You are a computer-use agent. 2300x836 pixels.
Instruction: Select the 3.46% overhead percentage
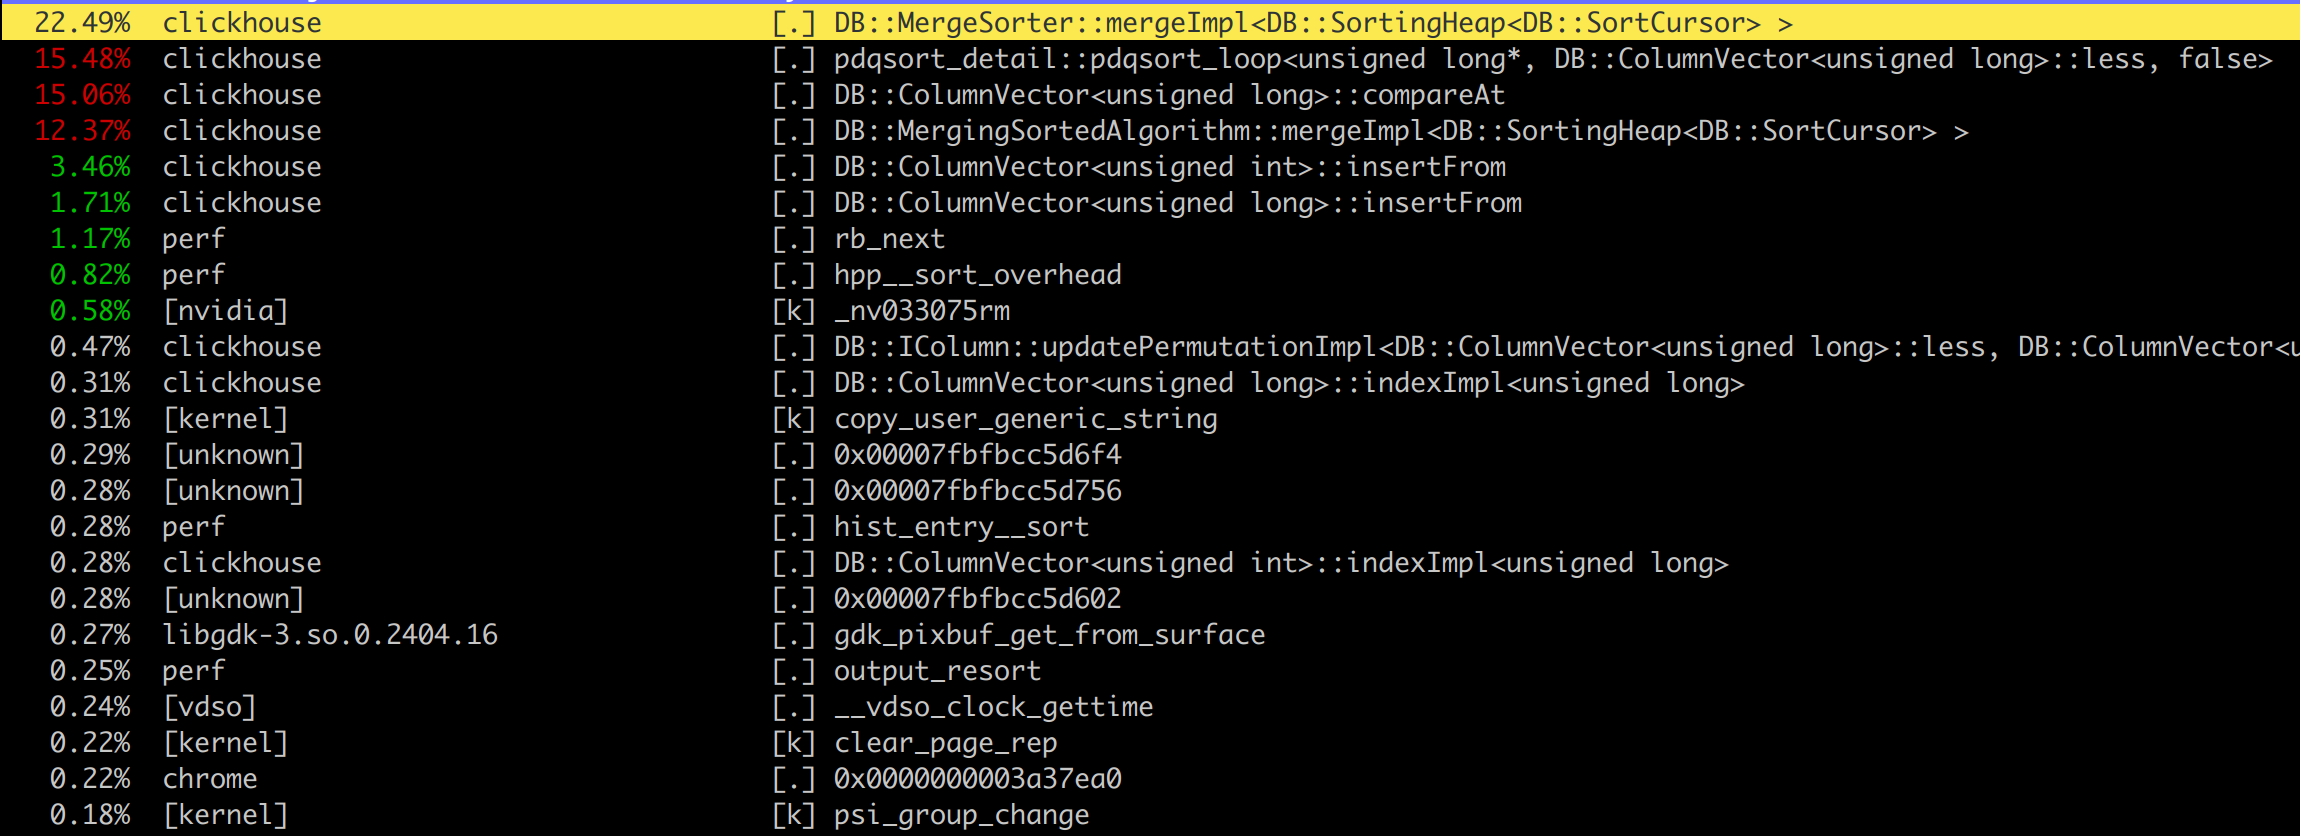(90, 167)
